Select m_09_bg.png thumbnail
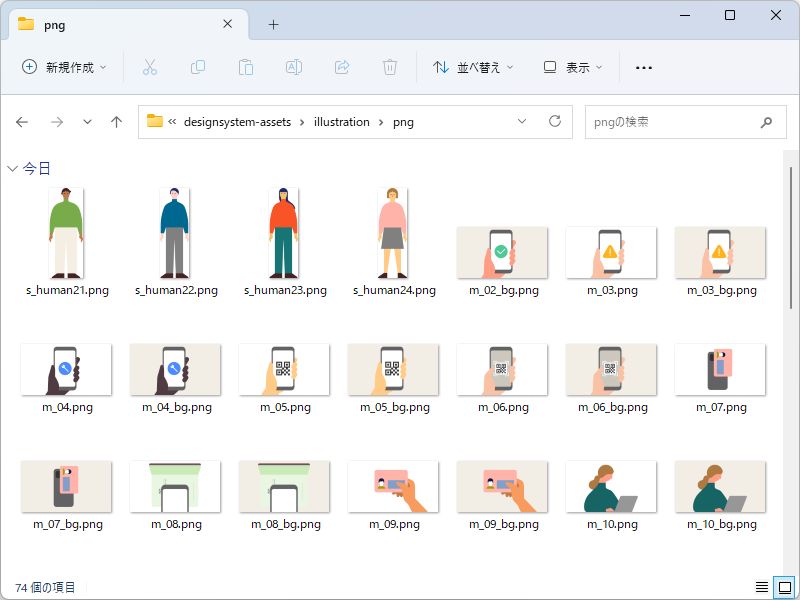The height and width of the screenshot is (600, 800). [x=502, y=486]
